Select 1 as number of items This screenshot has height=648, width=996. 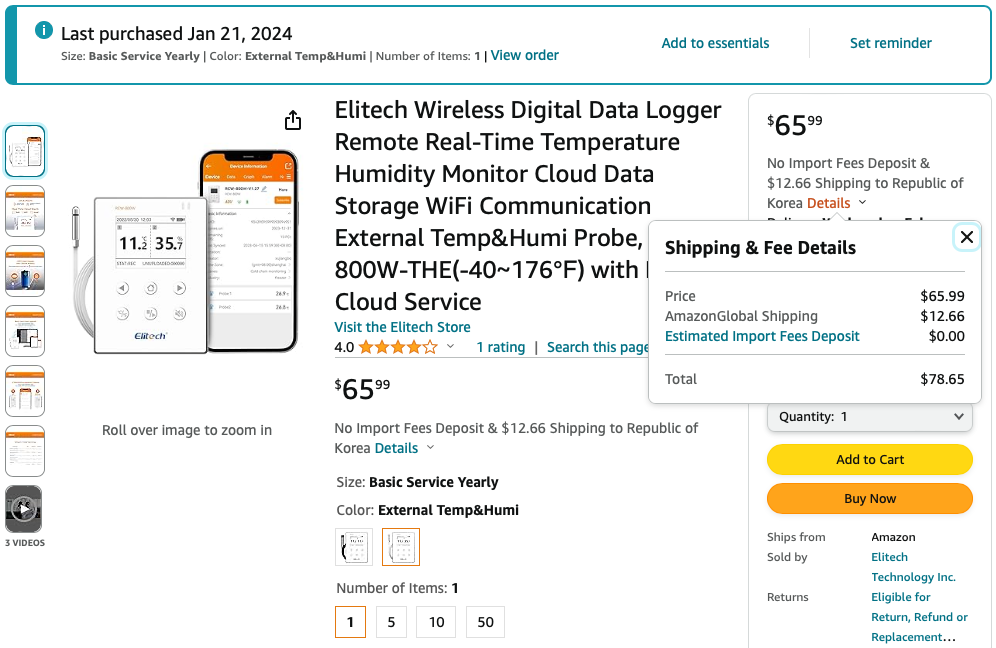tap(350, 622)
